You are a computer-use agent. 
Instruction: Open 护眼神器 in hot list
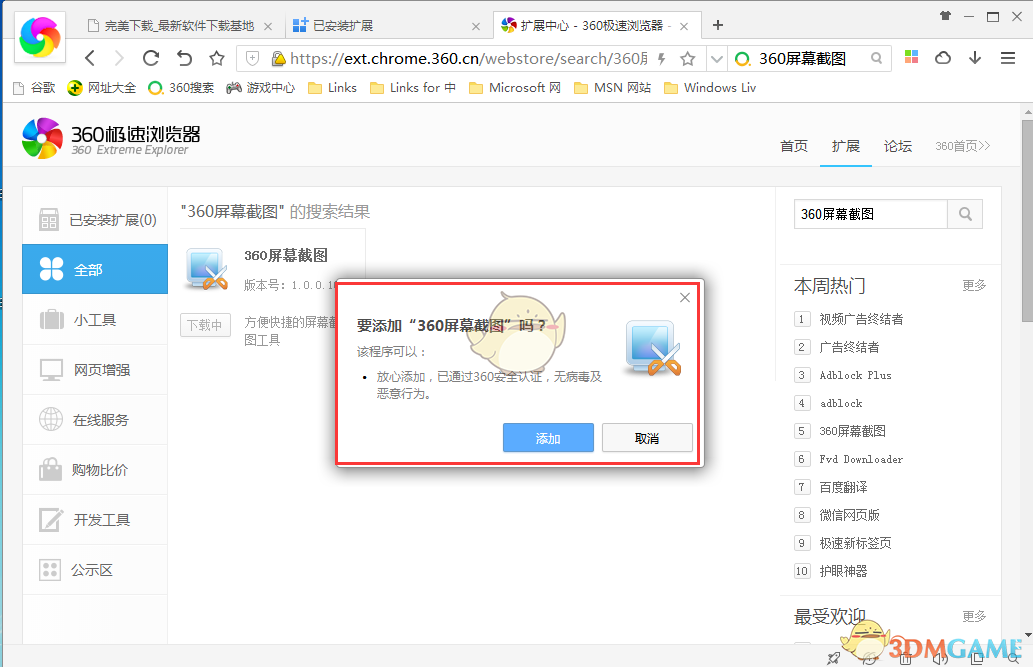click(843, 571)
